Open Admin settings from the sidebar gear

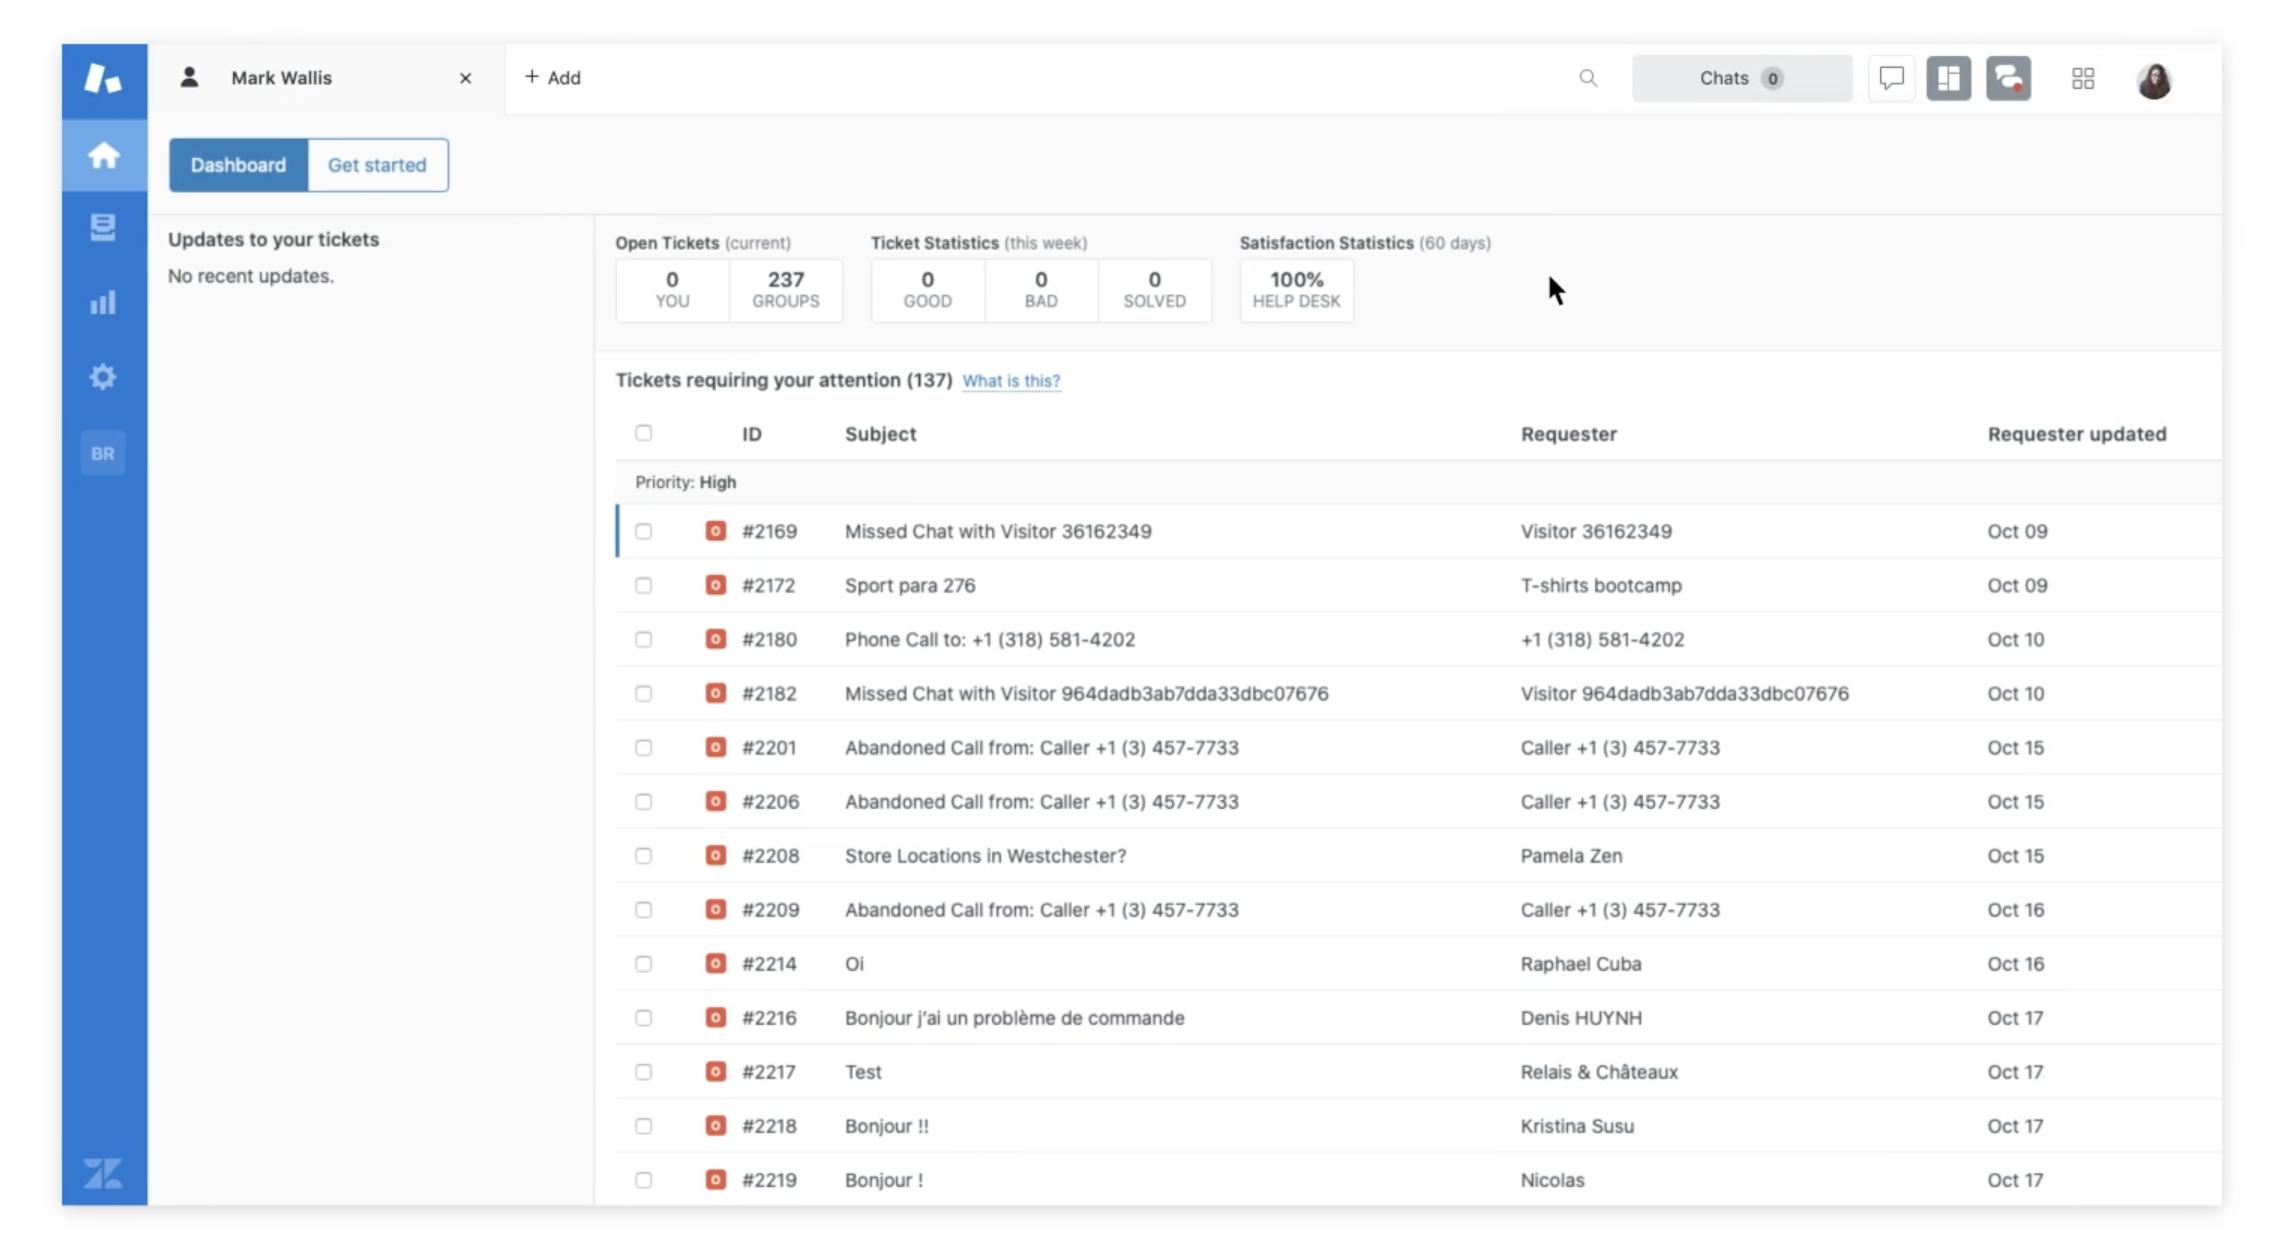pyautogui.click(x=103, y=377)
